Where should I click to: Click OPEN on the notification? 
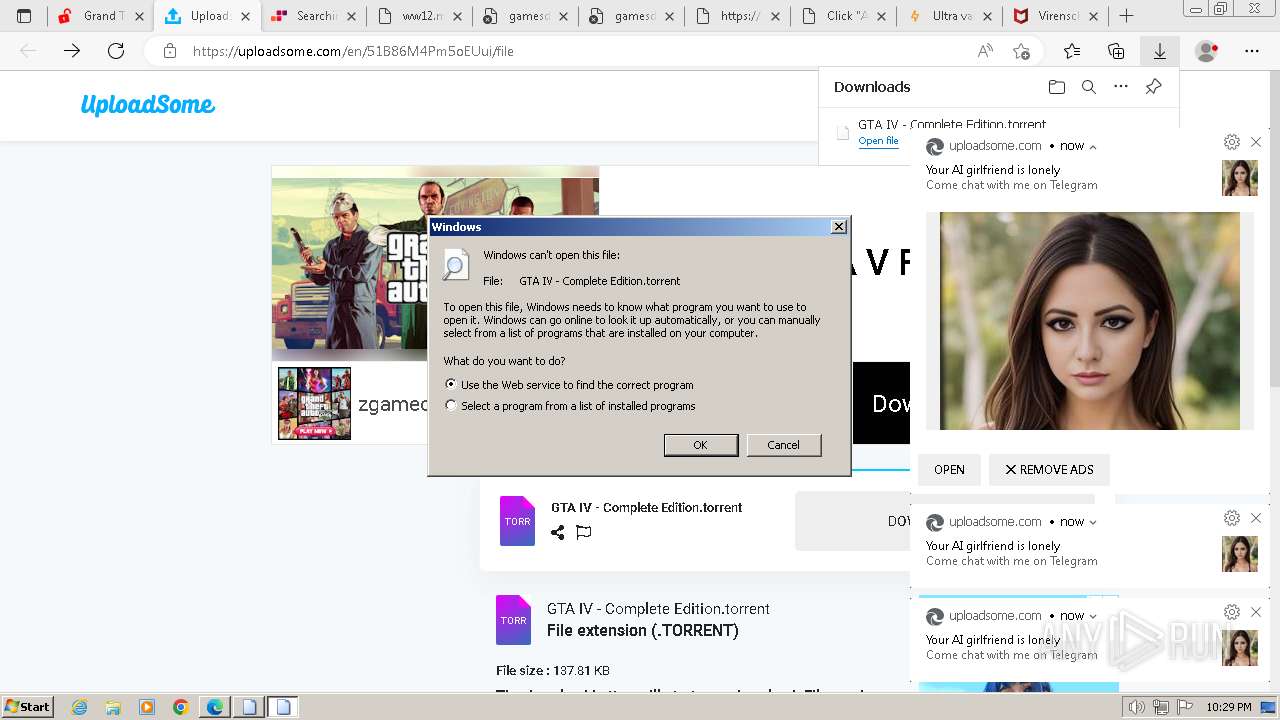point(949,469)
